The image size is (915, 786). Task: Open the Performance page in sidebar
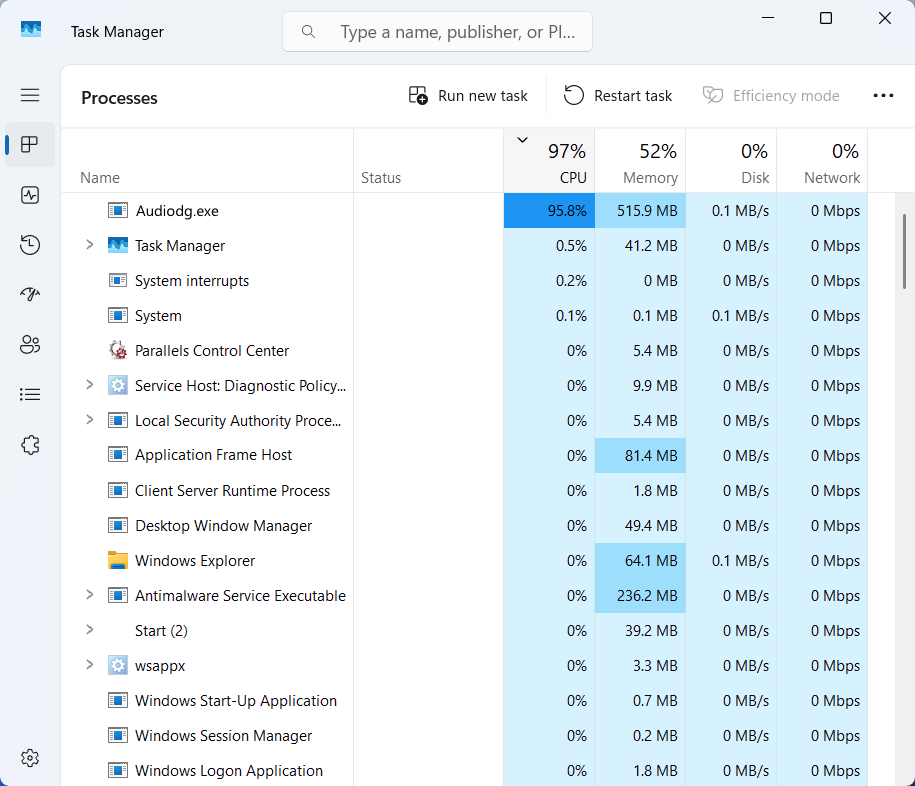point(30,195)
